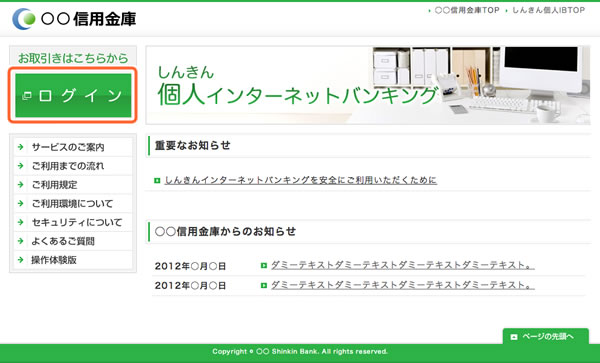Viewport: 600px width, 363px height.
Task: Select セキュリティについて in the sidebar
Action: pos(73,222)
